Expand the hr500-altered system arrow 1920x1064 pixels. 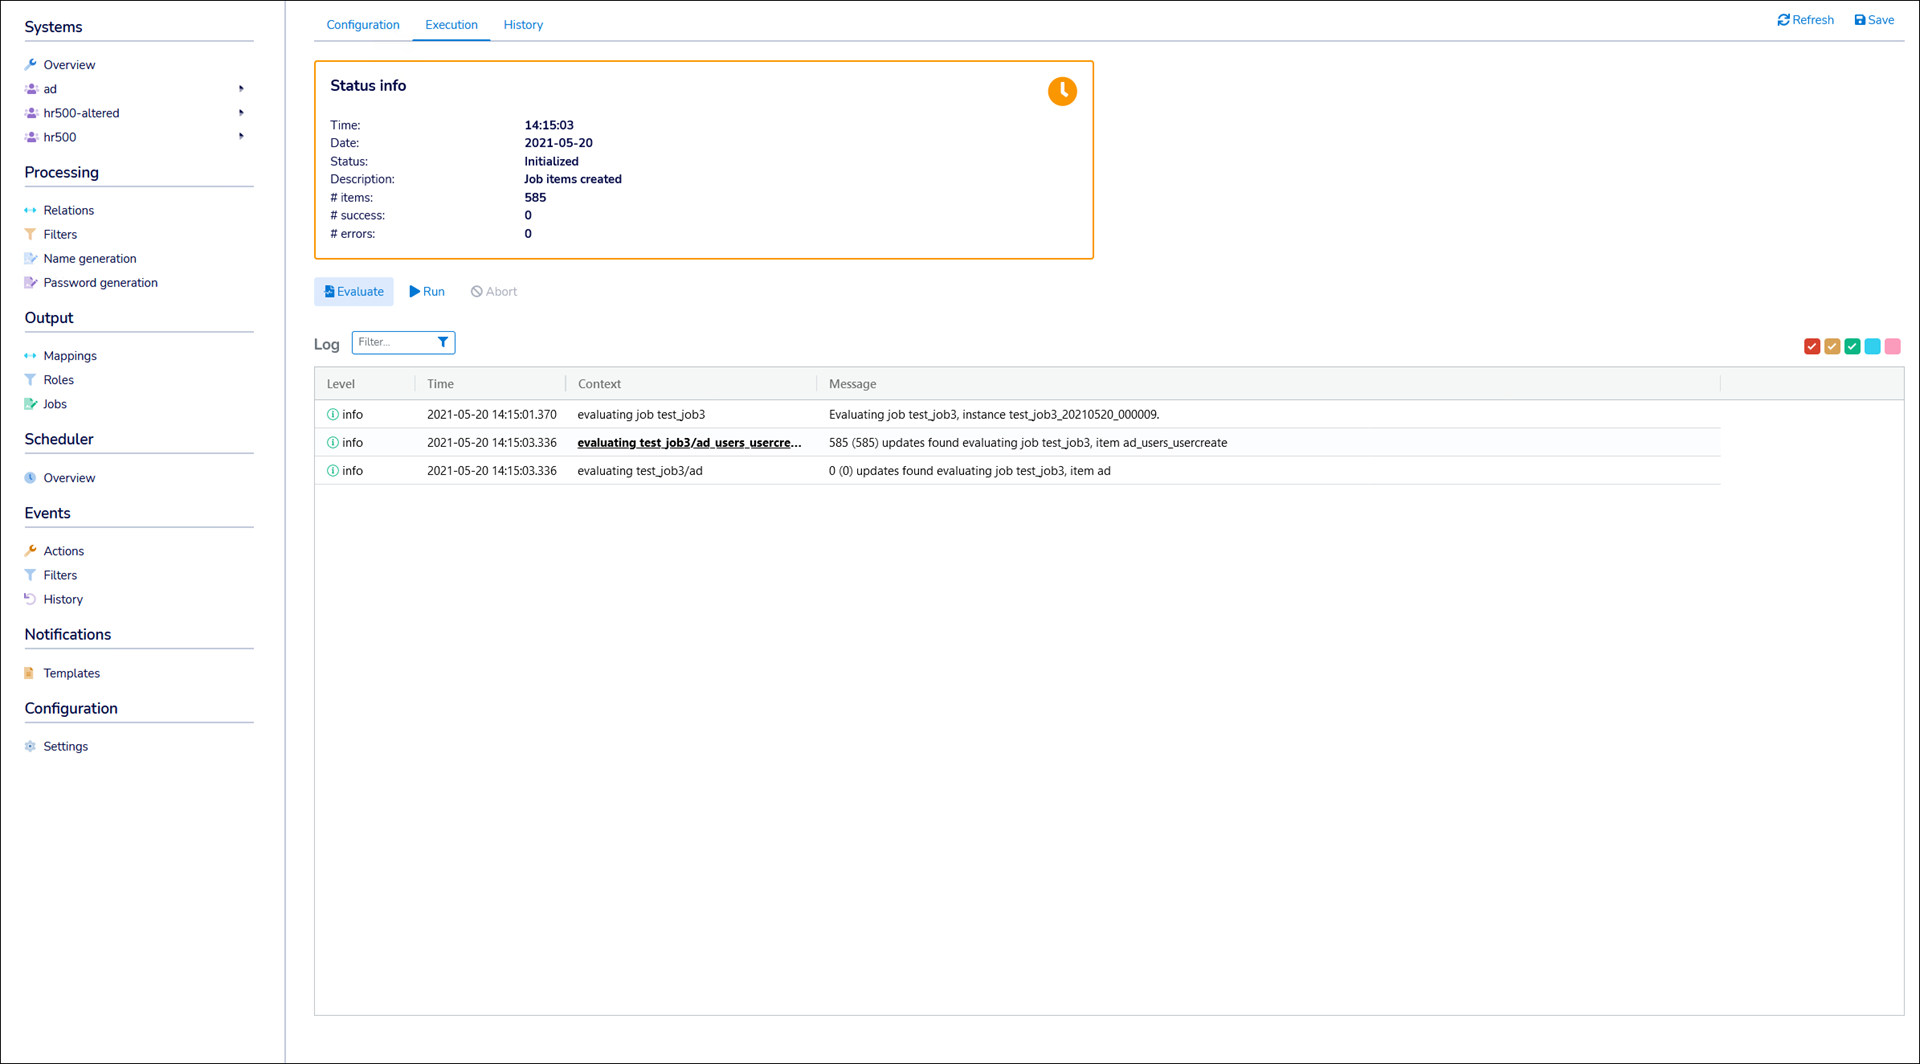(x=241, y=113)
